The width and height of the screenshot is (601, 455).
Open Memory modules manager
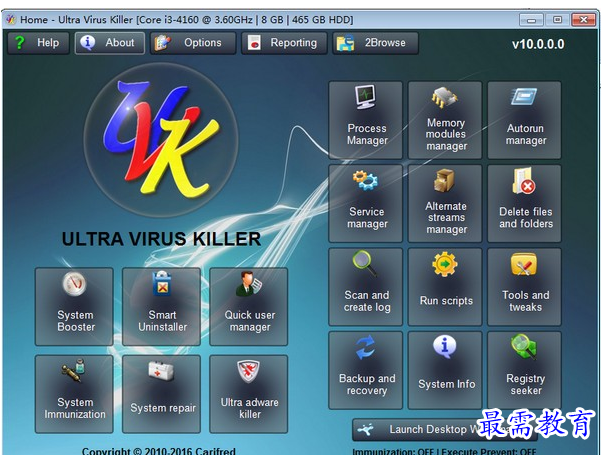pyautogui.click(x=445, y=120)
